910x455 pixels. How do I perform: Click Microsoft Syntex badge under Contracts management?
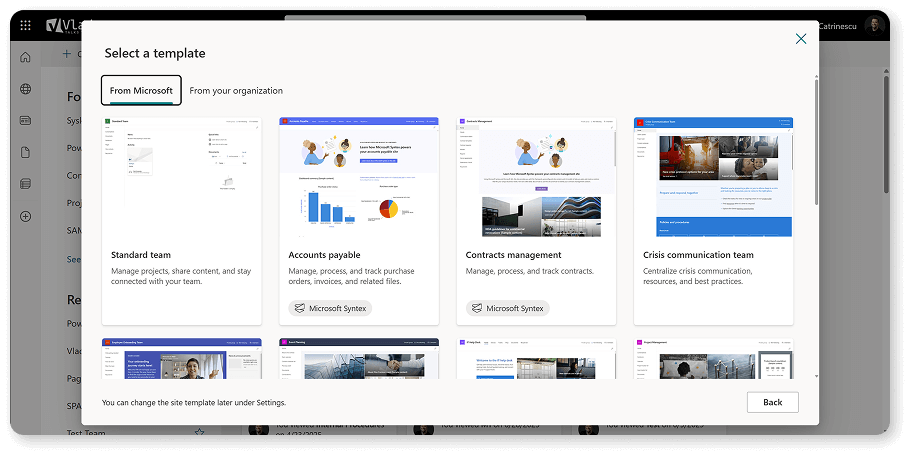click(x=507, y=308)
